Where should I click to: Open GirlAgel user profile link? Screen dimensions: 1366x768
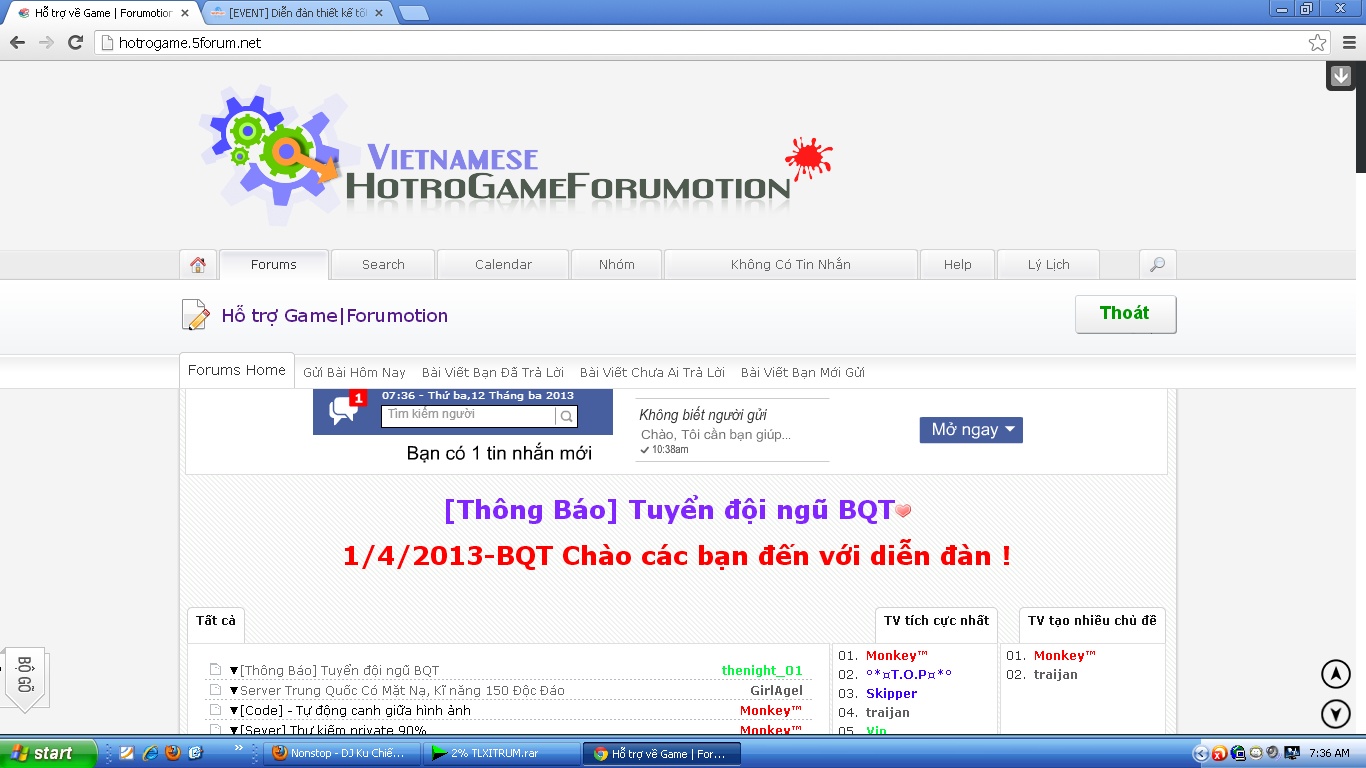(x=776, y=691)
